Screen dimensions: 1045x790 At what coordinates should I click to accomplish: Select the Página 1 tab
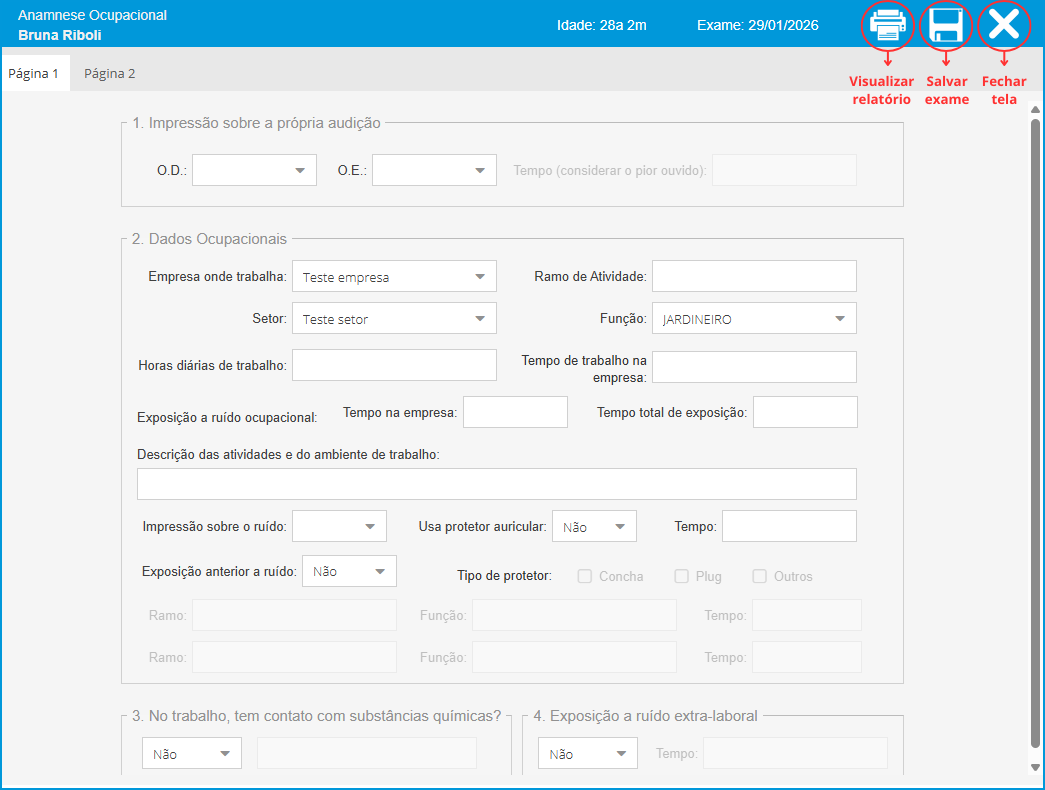[34, 73]
